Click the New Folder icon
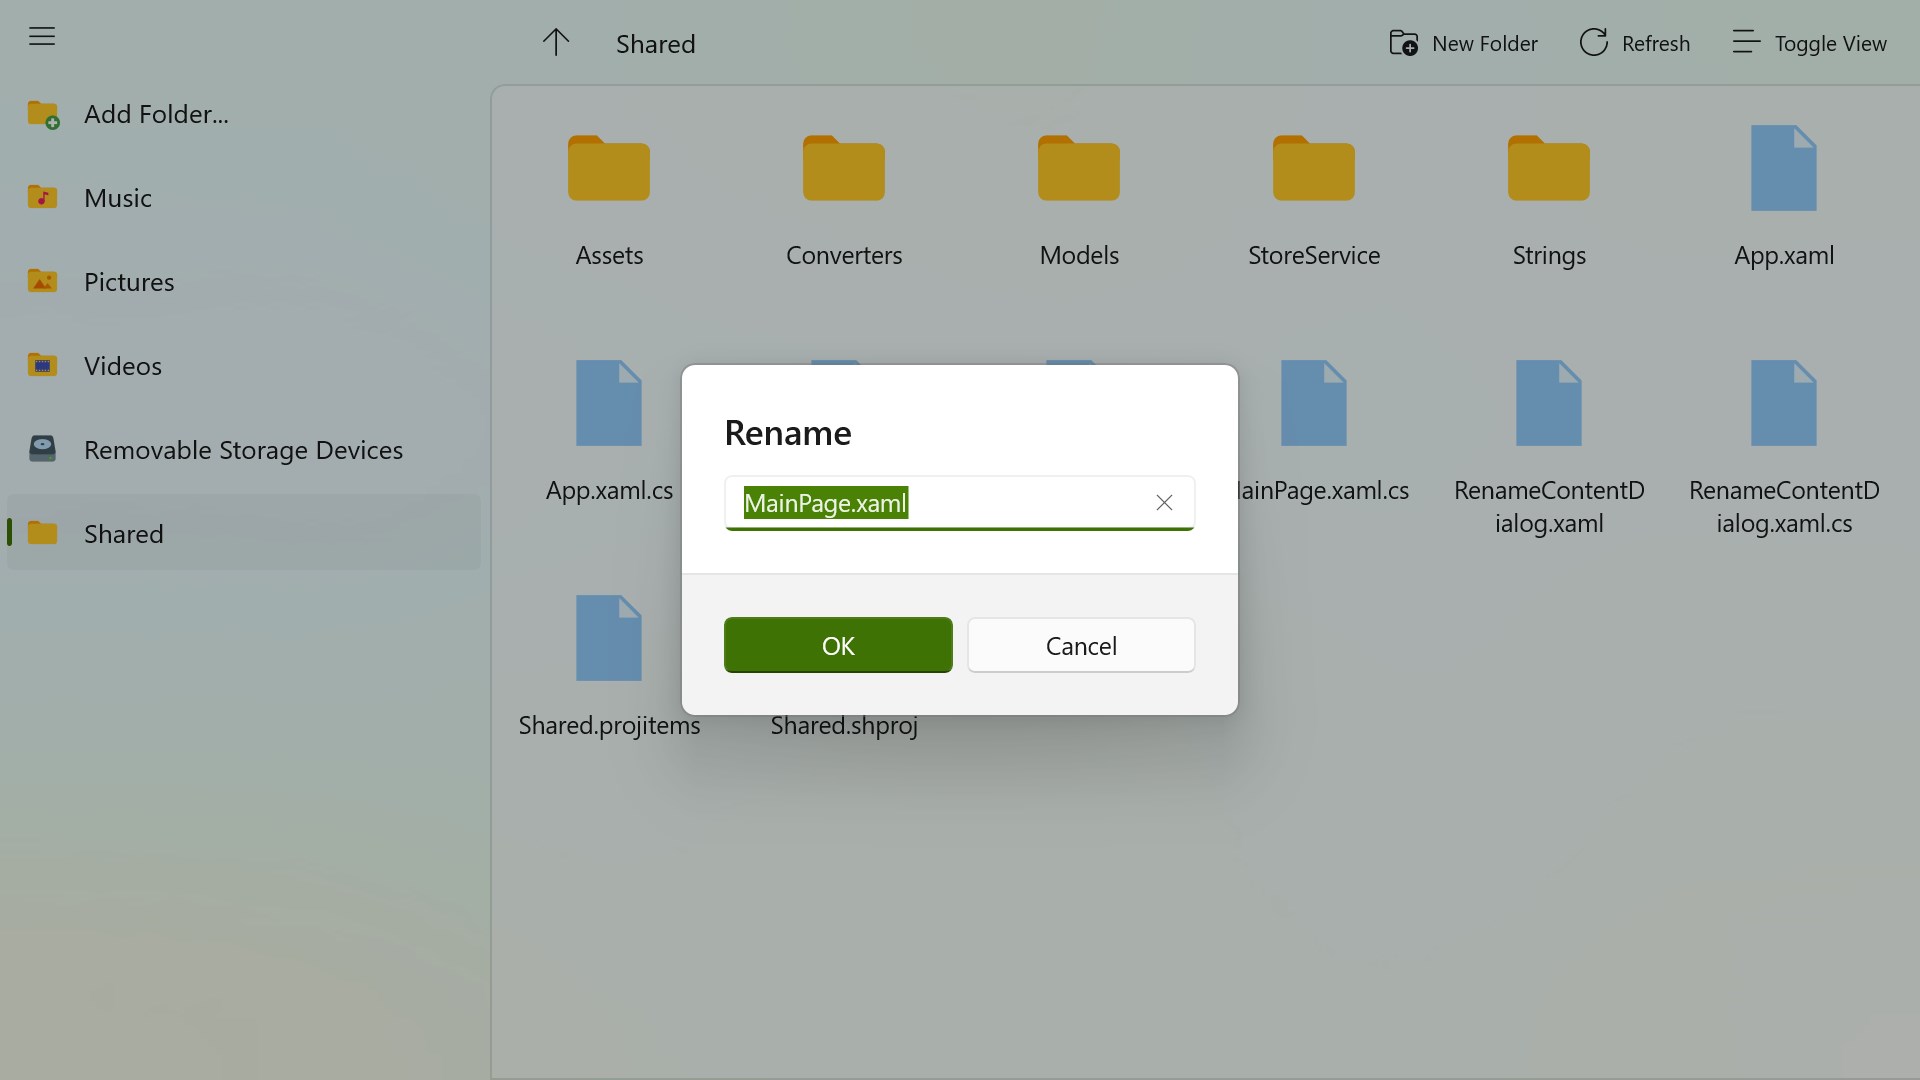The width and height of the screenshot is (1920, 1080). (x=1404, y=43)
